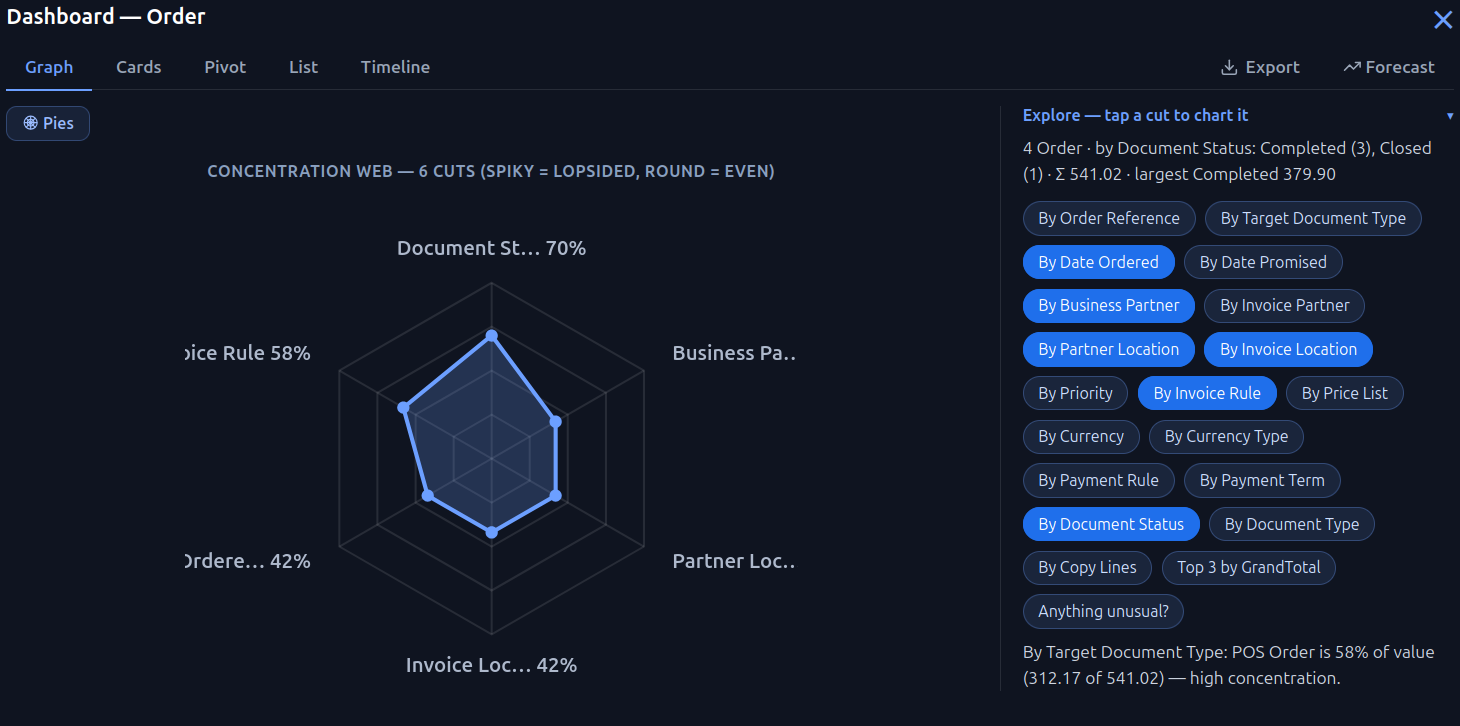The image size is (1460, 726).
Task: Click the Explore — tap a cut heading
Action: (1135, 115)
